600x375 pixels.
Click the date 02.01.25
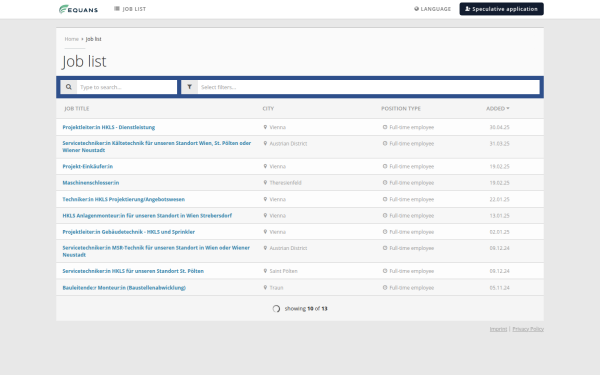(x=499, y=232)
